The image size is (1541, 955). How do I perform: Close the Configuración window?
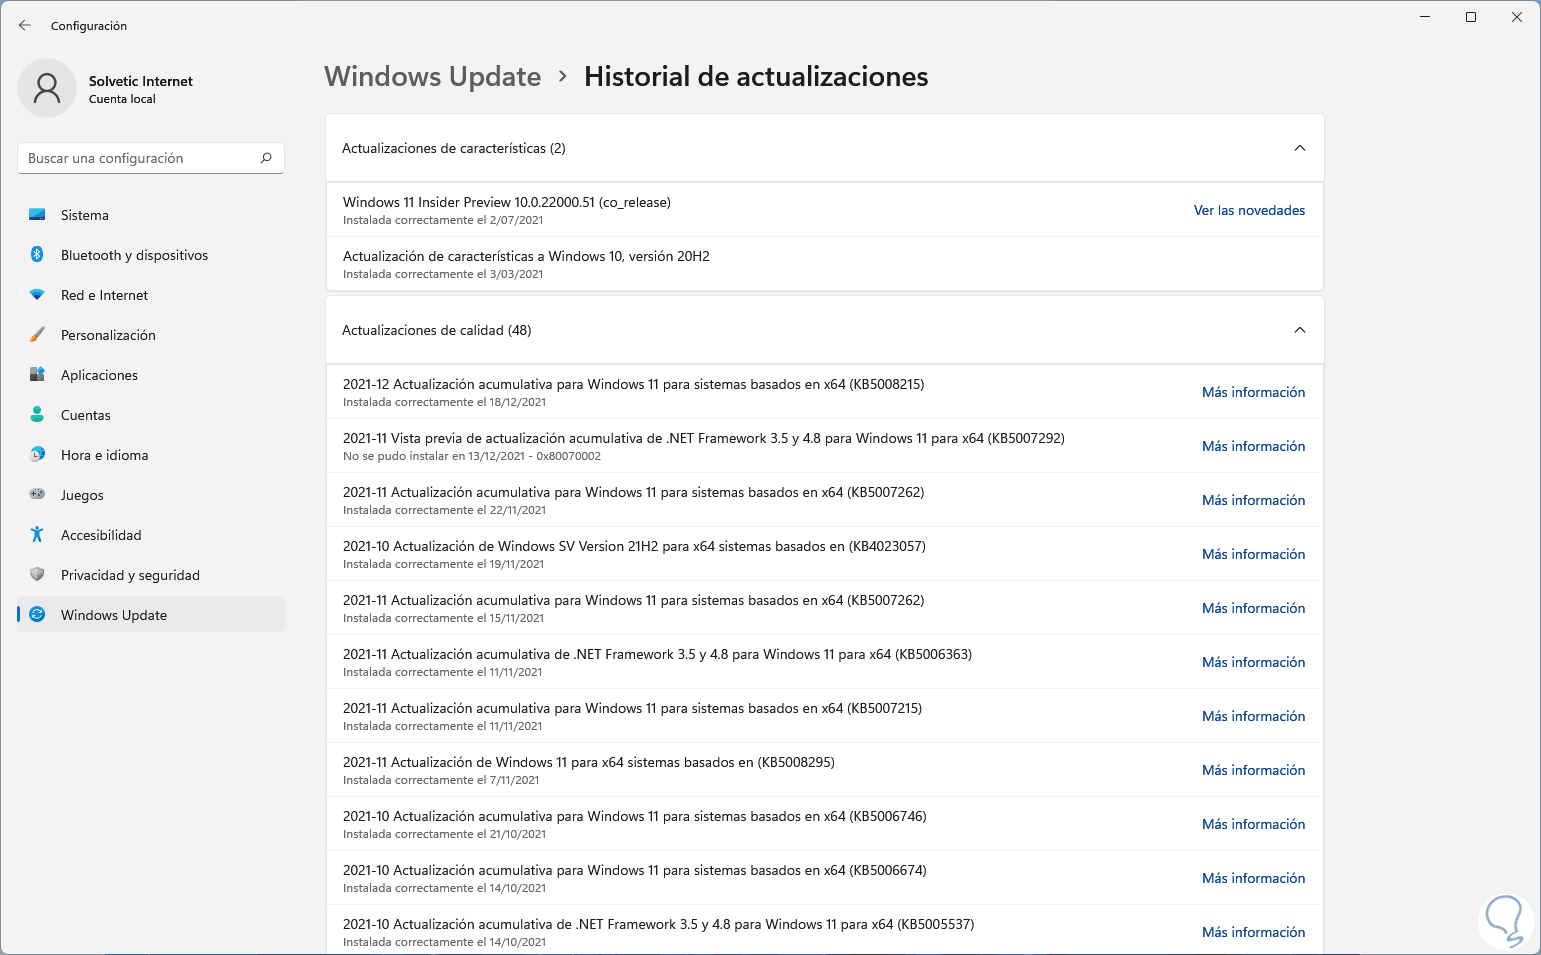(x=1517, y=17)
